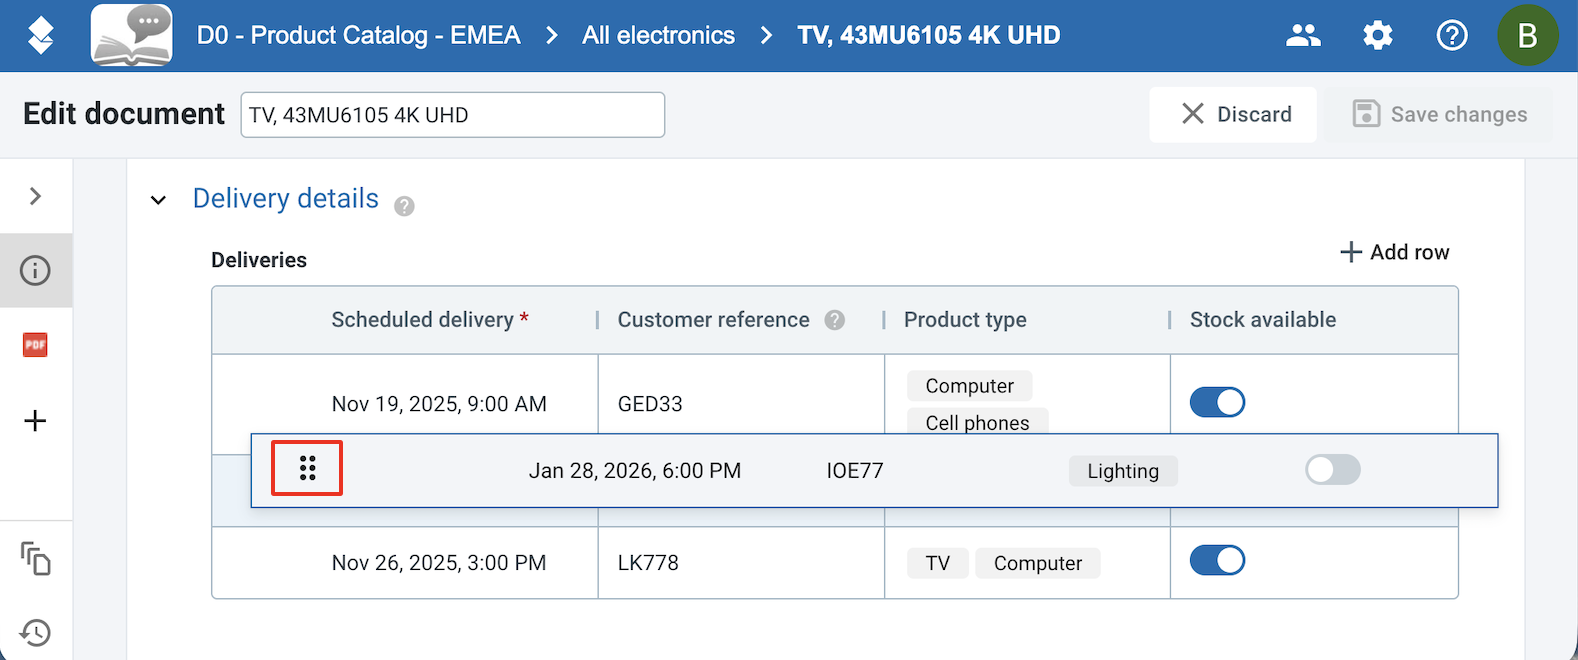Image resolution: width=1578 pixels, height=660 pixels.
Task: Click Stock available column header
Action: (x=1263, y=320)
